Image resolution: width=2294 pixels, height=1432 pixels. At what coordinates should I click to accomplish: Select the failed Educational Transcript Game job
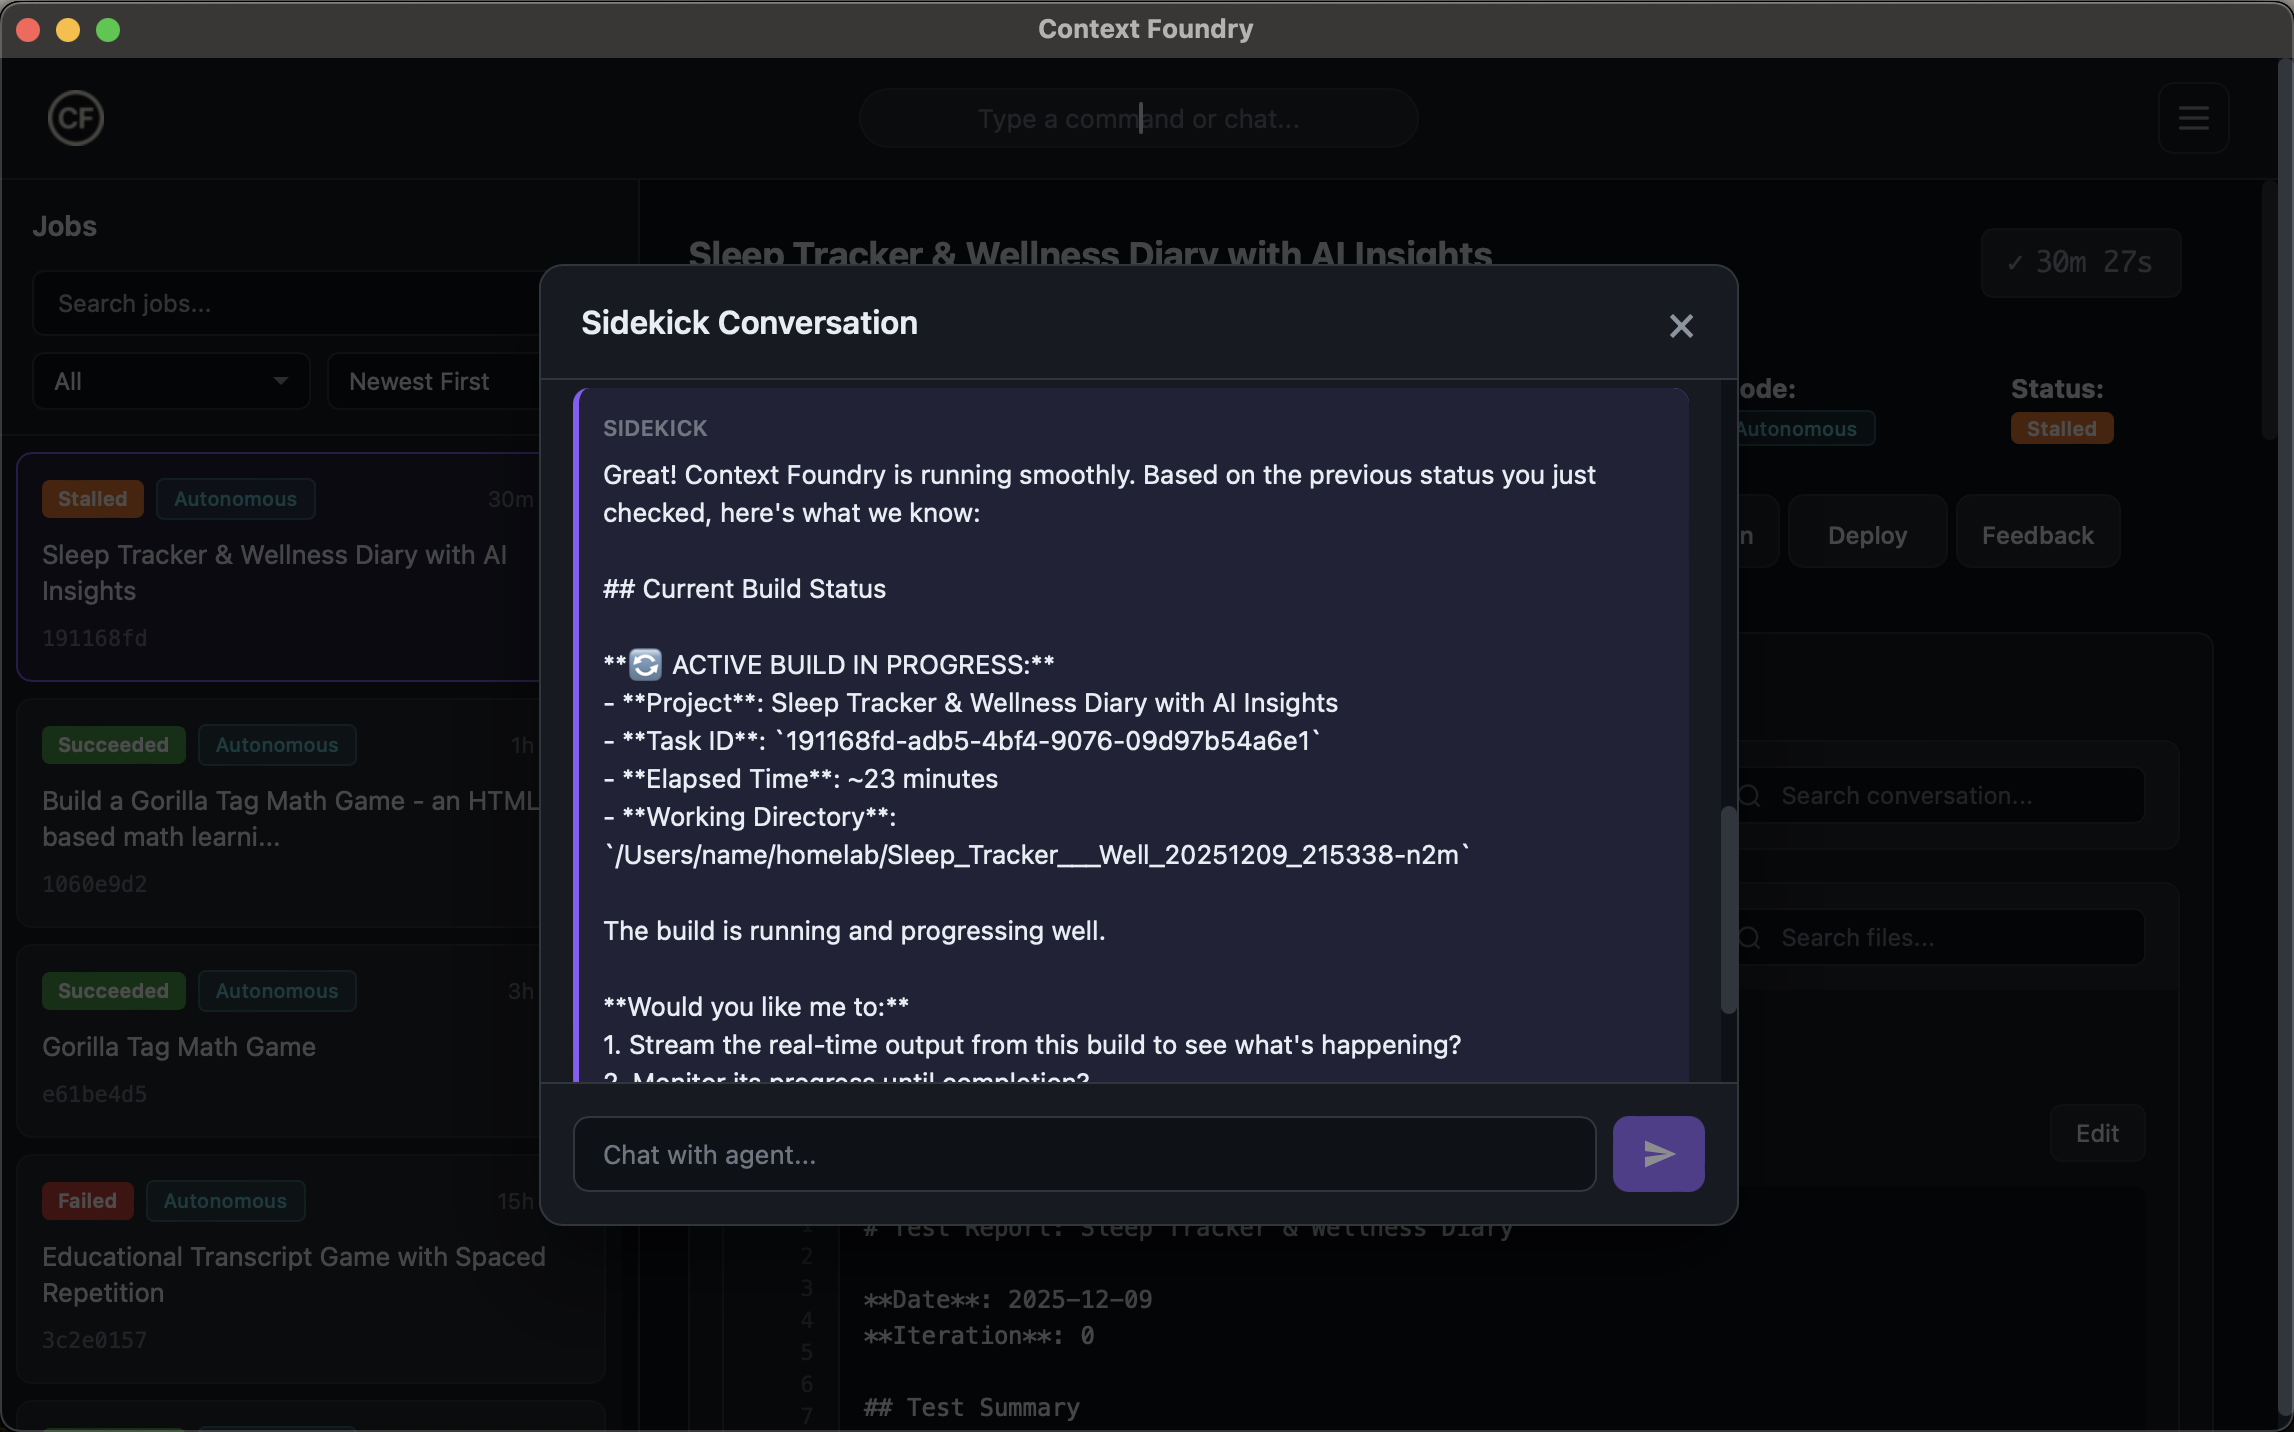(x=294, y=1275)
